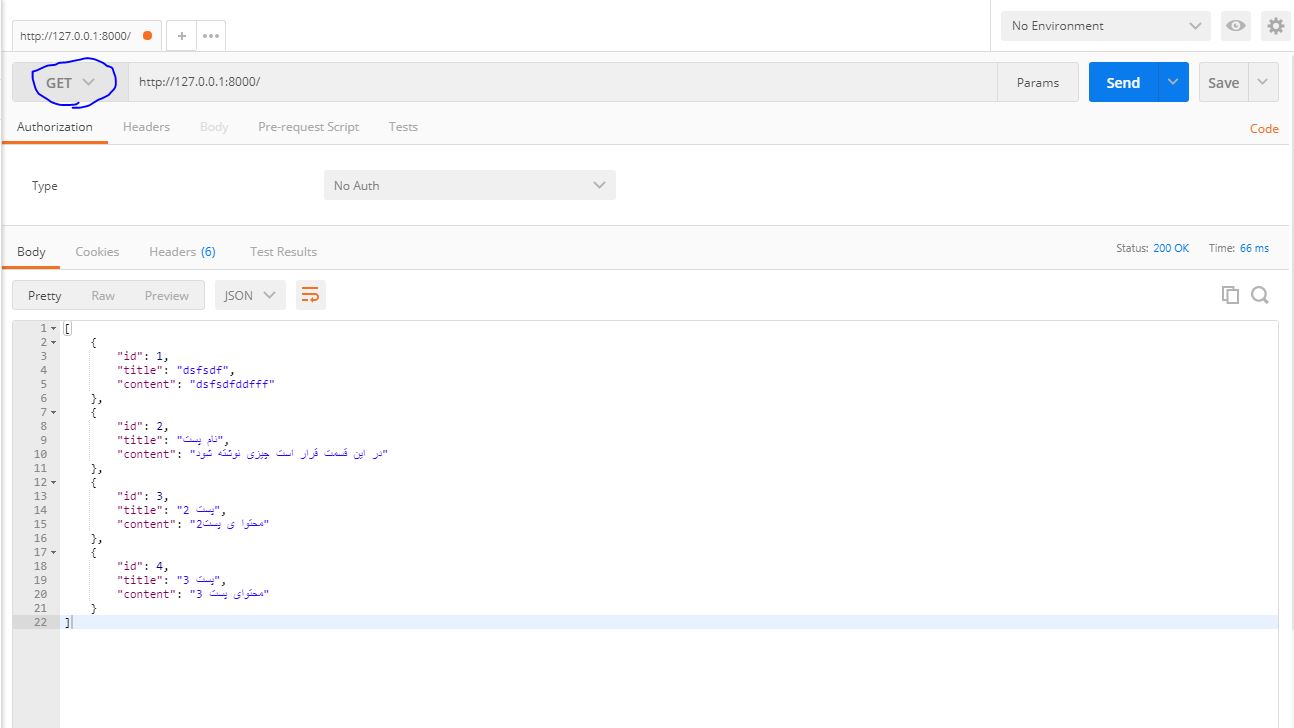Click the orange unsaved dot on request tab

tap(148, 35)
